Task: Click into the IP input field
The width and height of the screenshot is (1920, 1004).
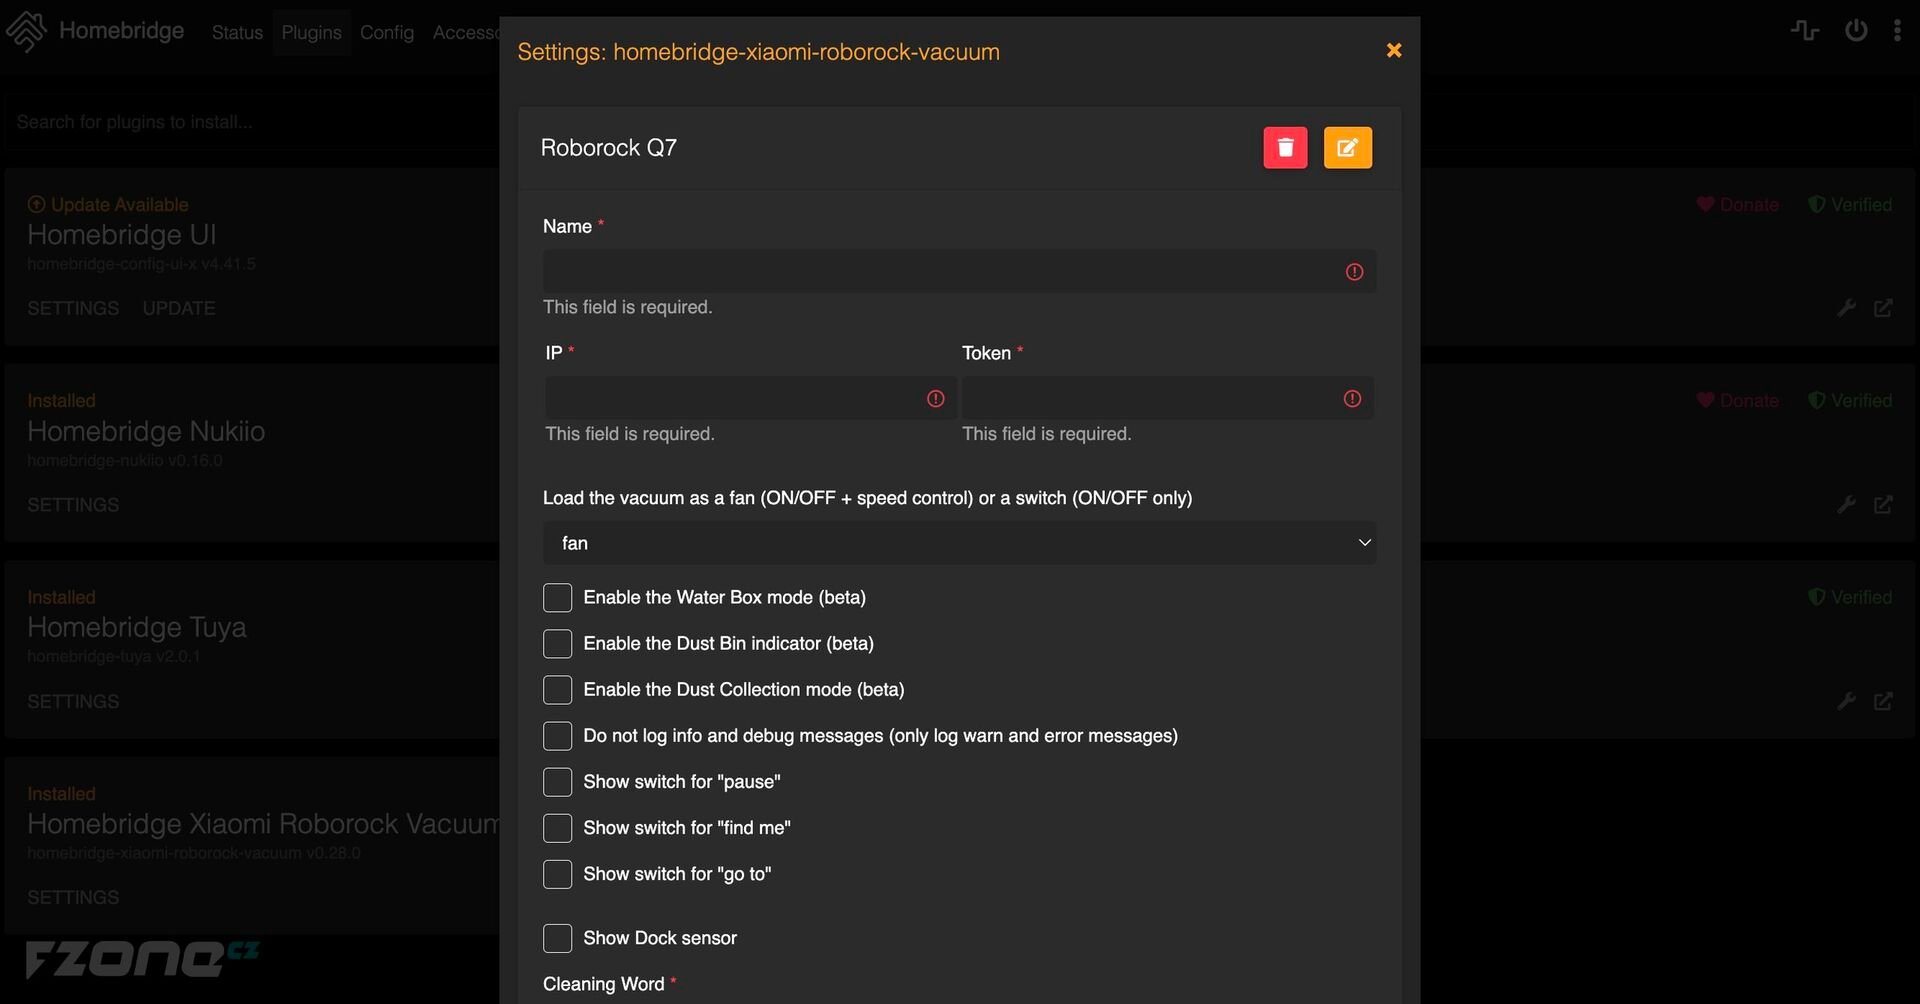Action: (750, 399)
